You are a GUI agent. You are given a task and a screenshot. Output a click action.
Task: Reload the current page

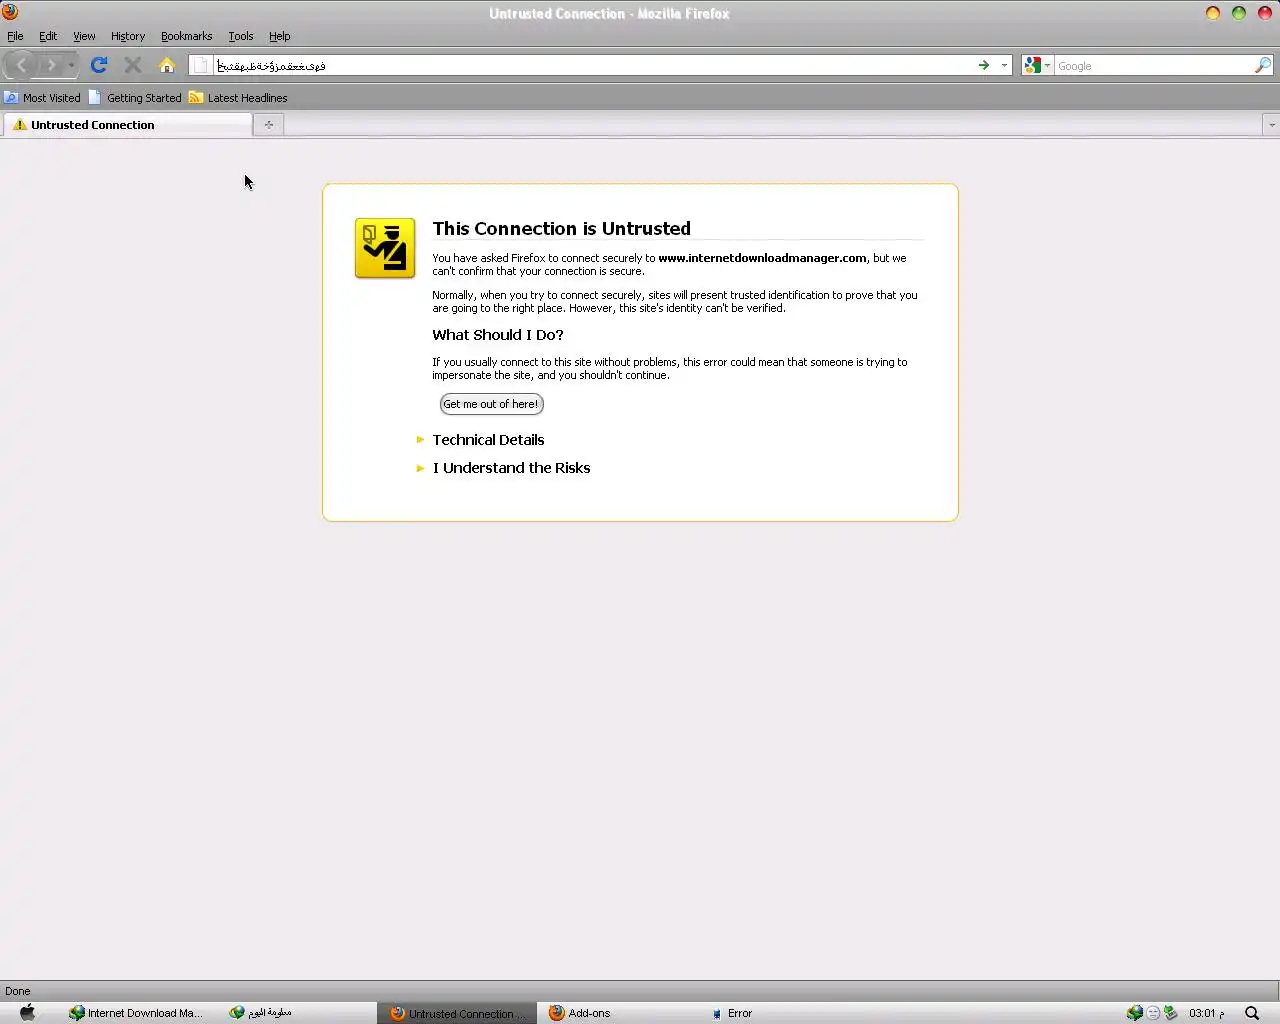pos(99,65)
